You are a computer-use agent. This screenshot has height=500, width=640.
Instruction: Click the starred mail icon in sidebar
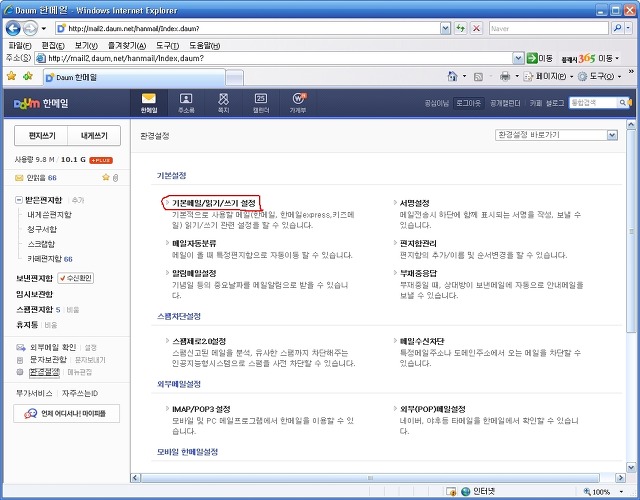point(106,177)
